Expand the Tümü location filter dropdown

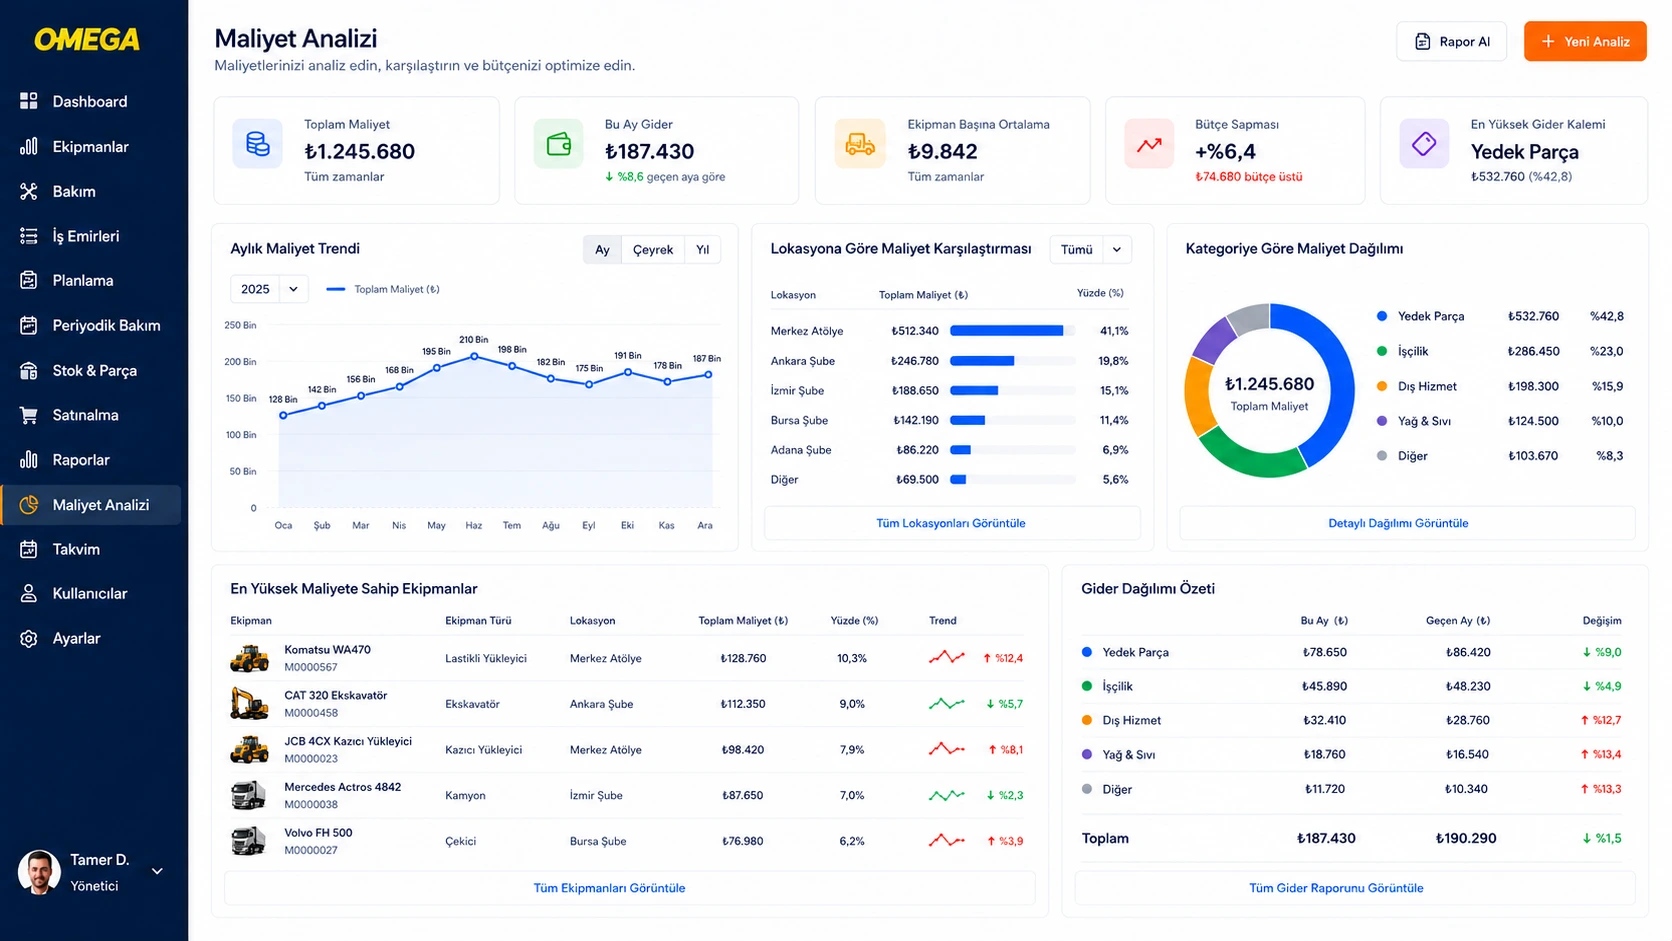click(x=1090, y=250)
